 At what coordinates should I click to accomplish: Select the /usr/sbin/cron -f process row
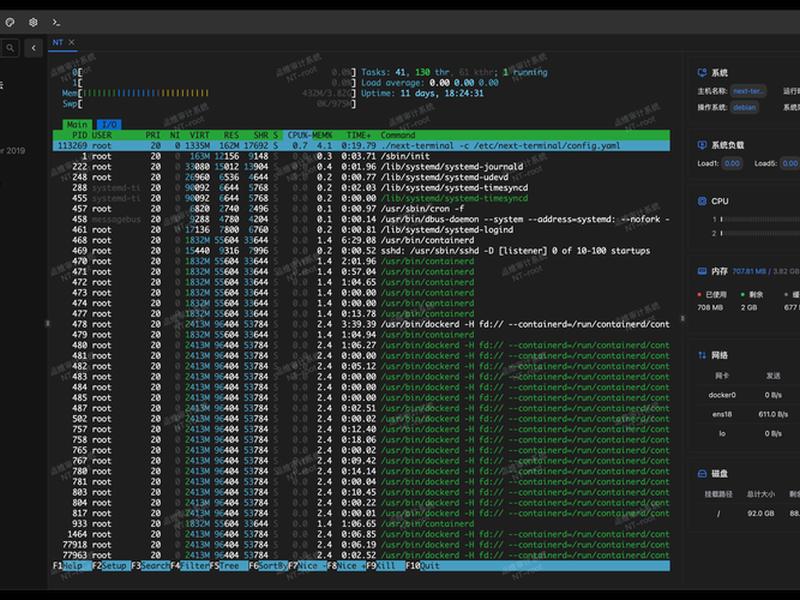361,209
